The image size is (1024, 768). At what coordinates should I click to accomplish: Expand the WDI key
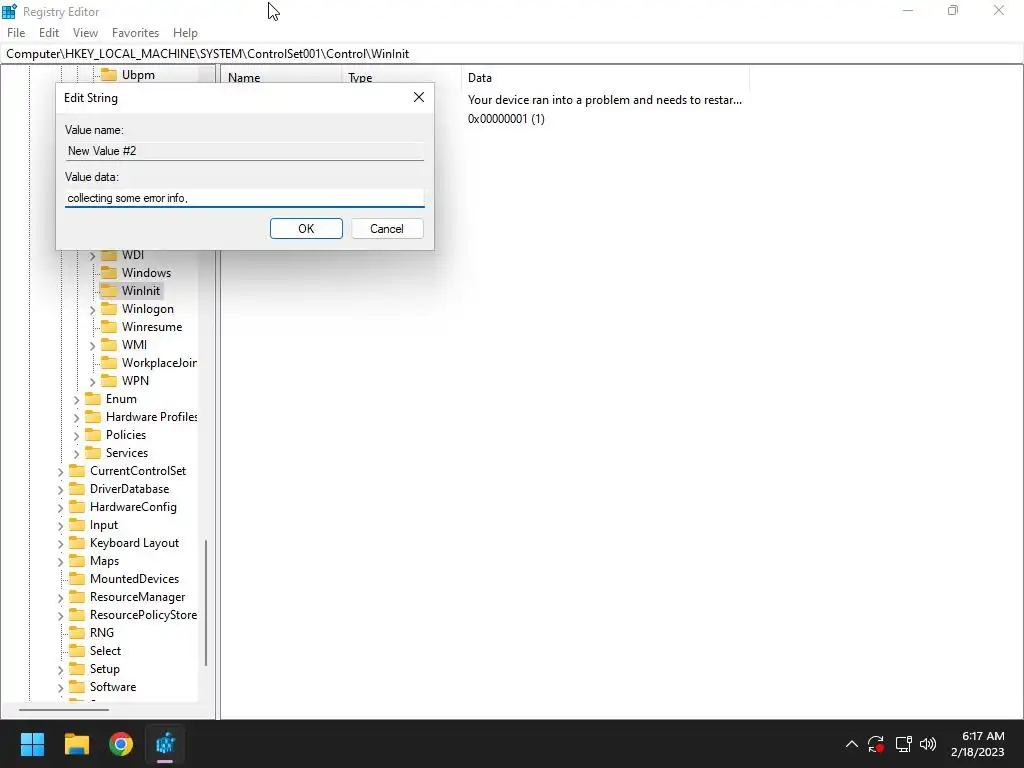pyautogui.click(x=92, y=255)
